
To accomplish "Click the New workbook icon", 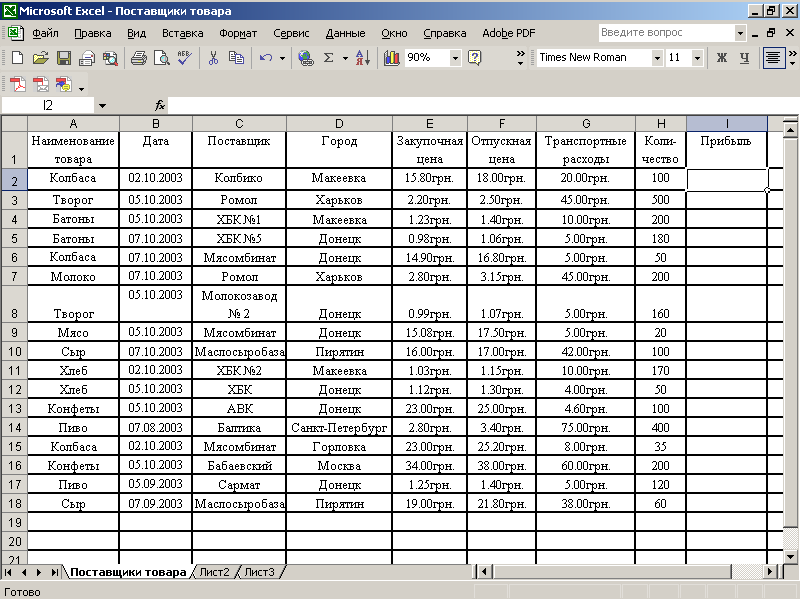I will click(17, 58).
